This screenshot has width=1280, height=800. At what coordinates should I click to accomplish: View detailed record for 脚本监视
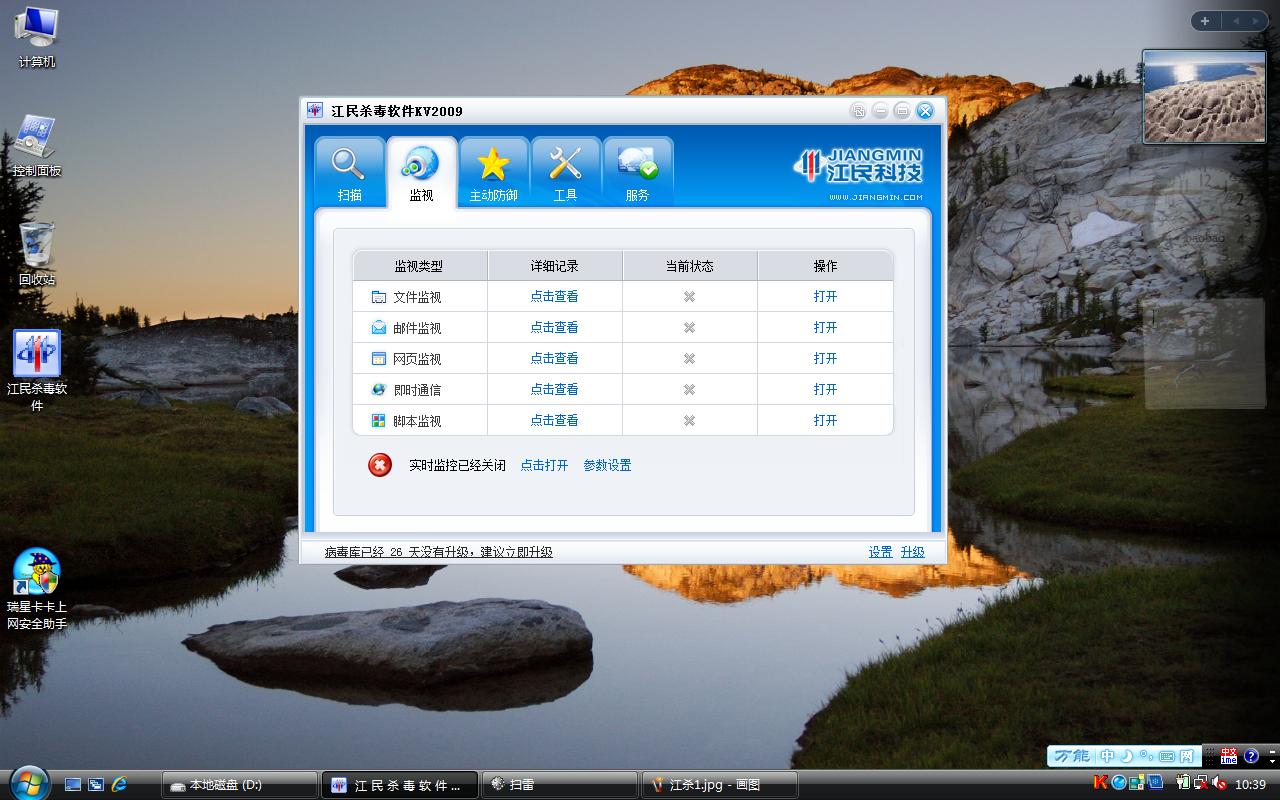[554, 420]
